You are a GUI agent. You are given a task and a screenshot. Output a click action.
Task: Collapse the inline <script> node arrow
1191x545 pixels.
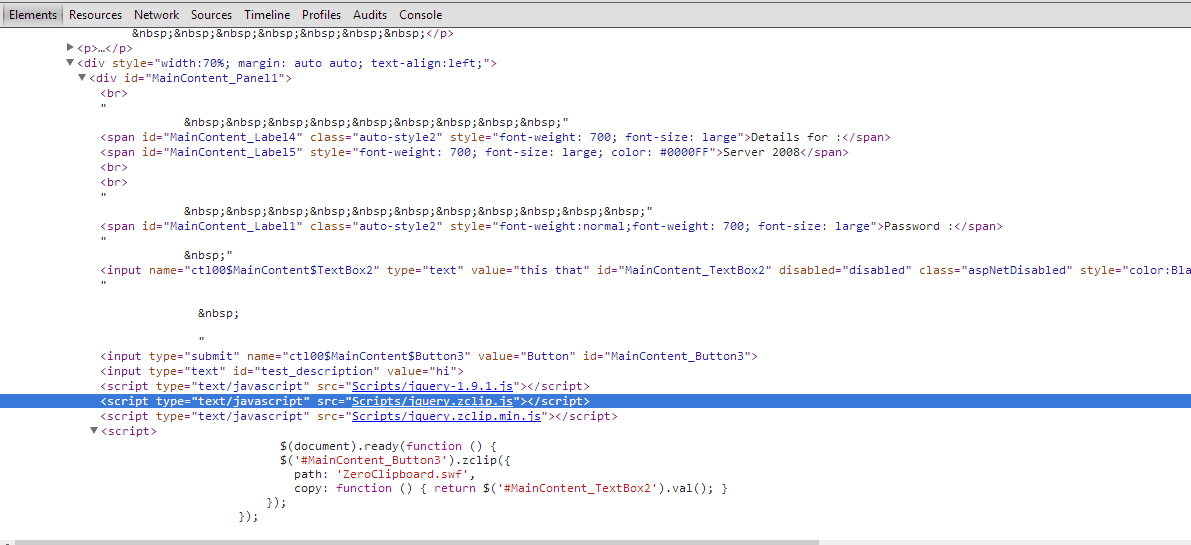coord(94,430)
